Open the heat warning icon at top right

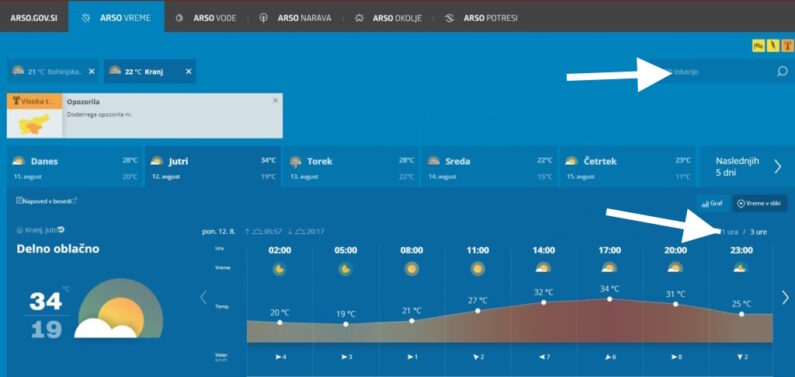point(786,46)
